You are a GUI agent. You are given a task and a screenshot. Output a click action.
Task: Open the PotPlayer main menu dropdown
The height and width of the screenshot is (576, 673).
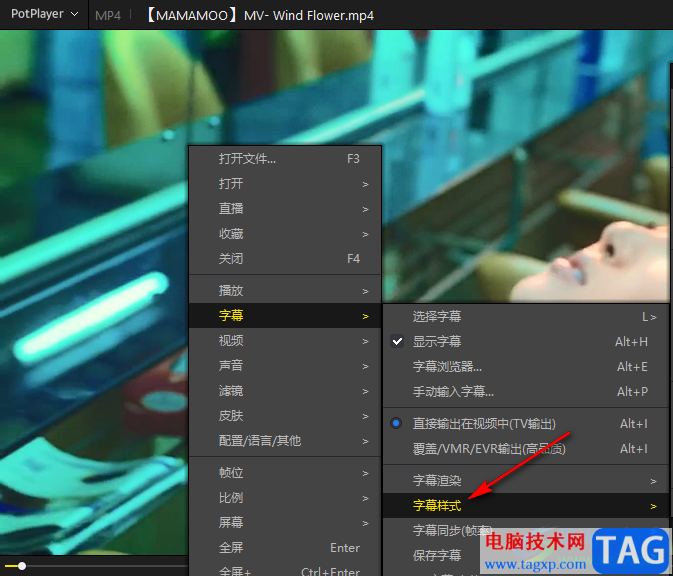click(44, 14)
